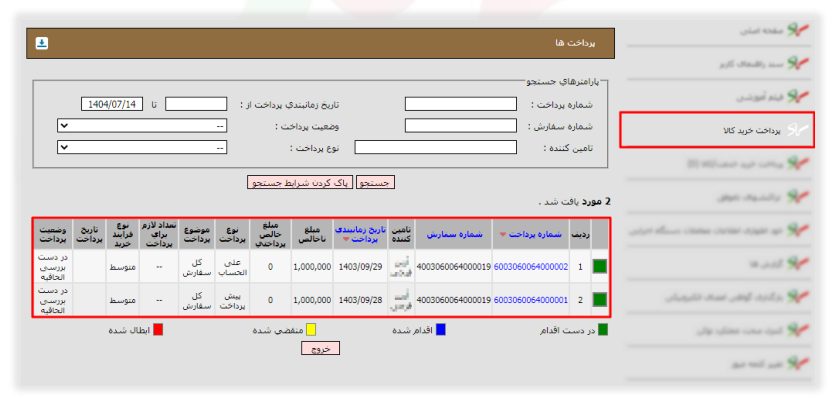
Task: Click the خروج exit button
Action: (321, 349)
